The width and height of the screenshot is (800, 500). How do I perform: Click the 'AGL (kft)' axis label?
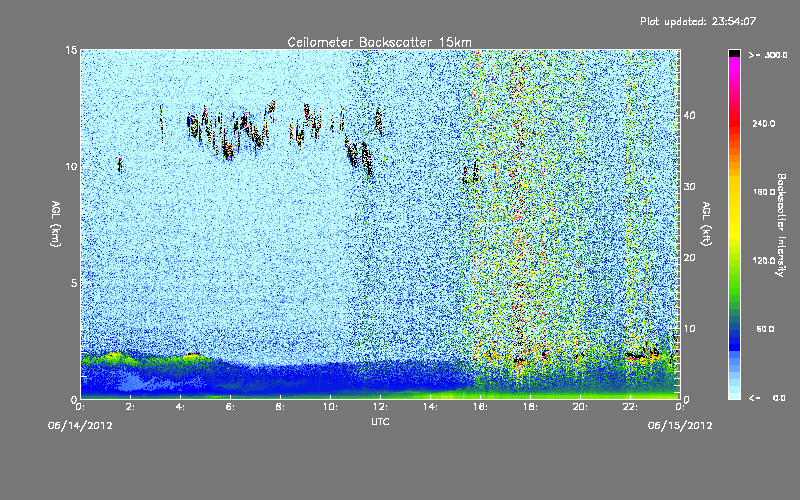tap(707, 224)
